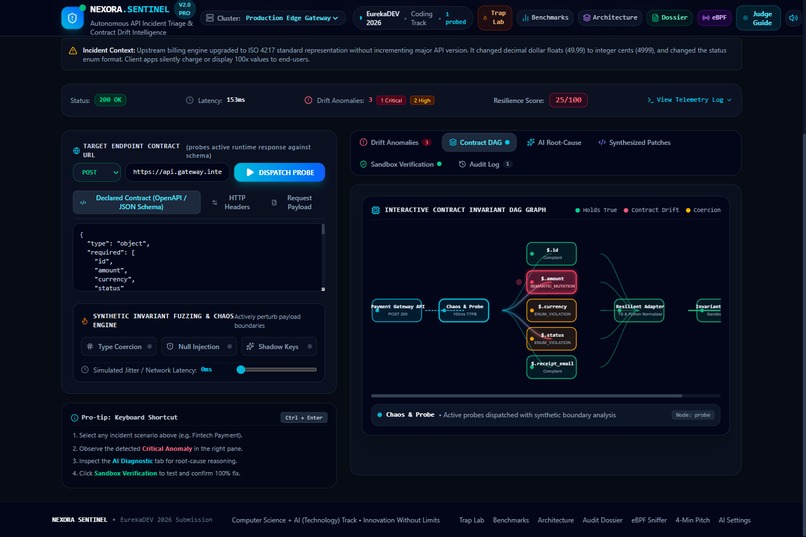Toggle Type Coercion fuzzing
This screenshot has width=806, height=537.
click(119, 347)
